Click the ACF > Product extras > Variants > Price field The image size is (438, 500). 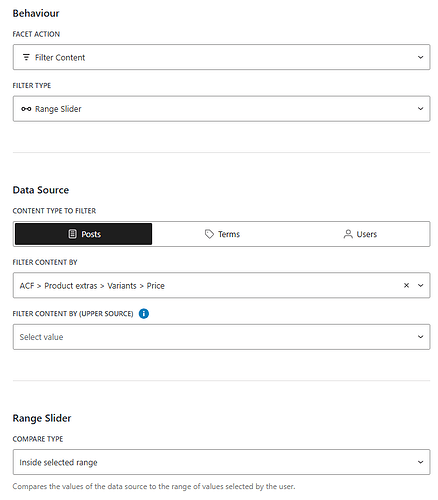pyautogui.click(x=221, y=285)
